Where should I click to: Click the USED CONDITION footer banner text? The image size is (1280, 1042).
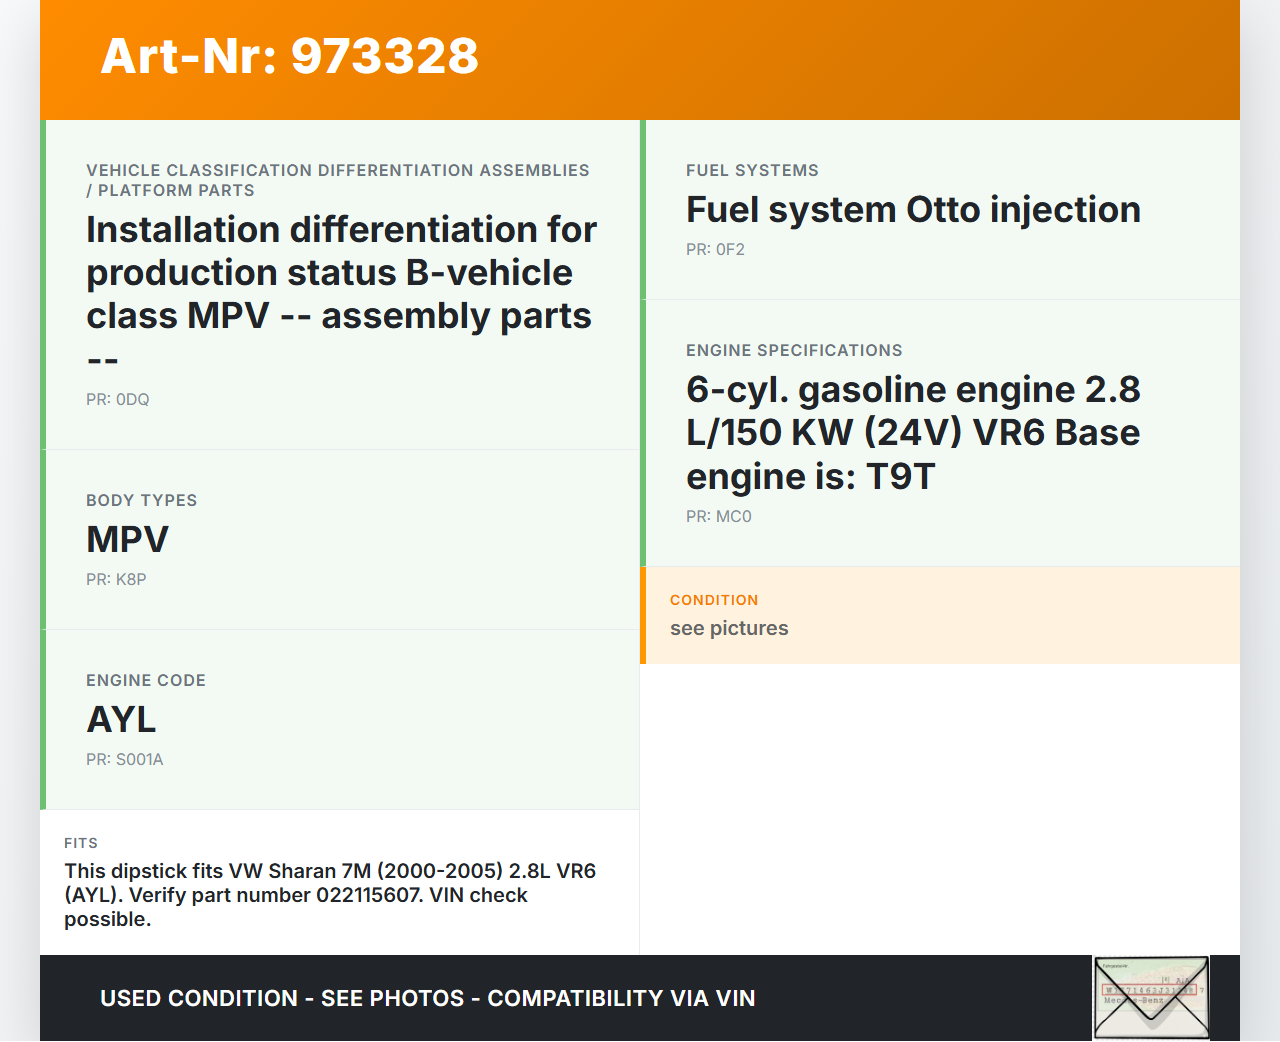click(427, 998)
